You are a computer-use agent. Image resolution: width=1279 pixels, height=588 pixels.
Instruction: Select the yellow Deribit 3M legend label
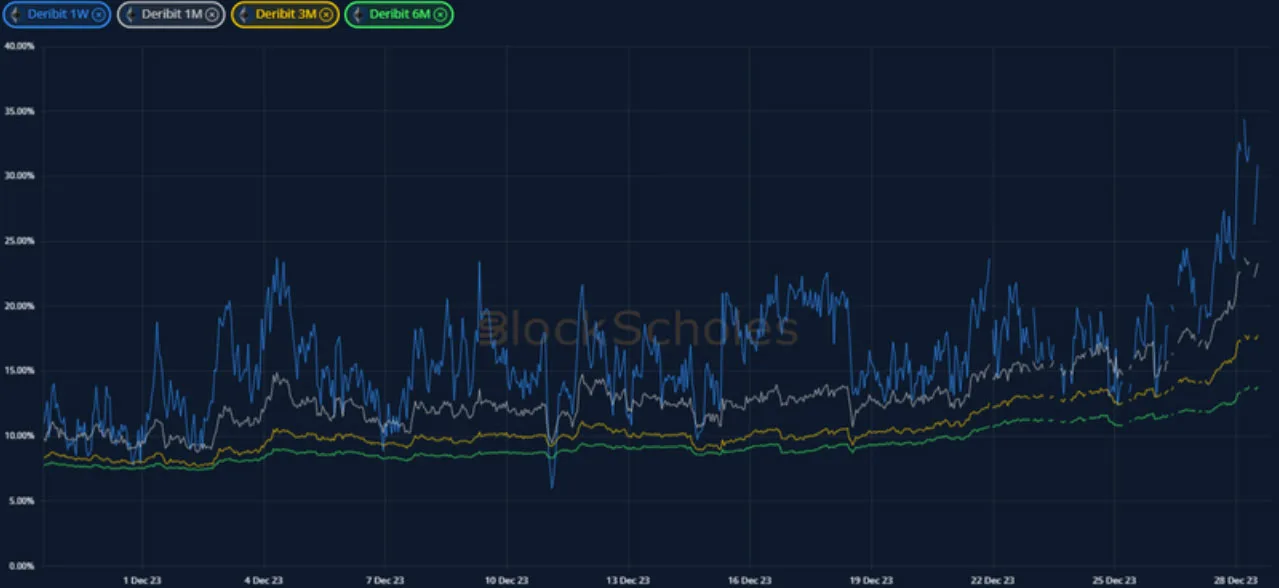pyautogui.click(x=287, y=14)
